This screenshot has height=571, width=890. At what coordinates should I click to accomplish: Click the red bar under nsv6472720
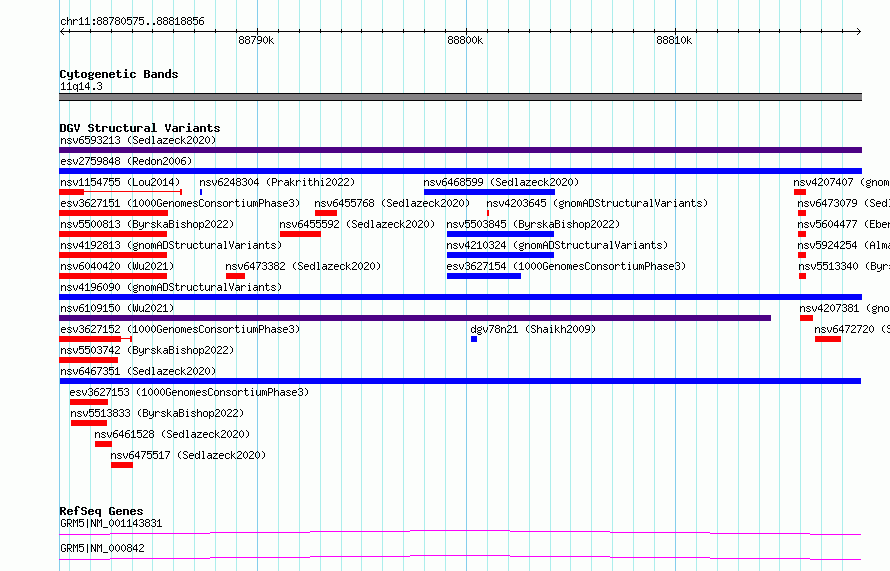pos(828,339)
